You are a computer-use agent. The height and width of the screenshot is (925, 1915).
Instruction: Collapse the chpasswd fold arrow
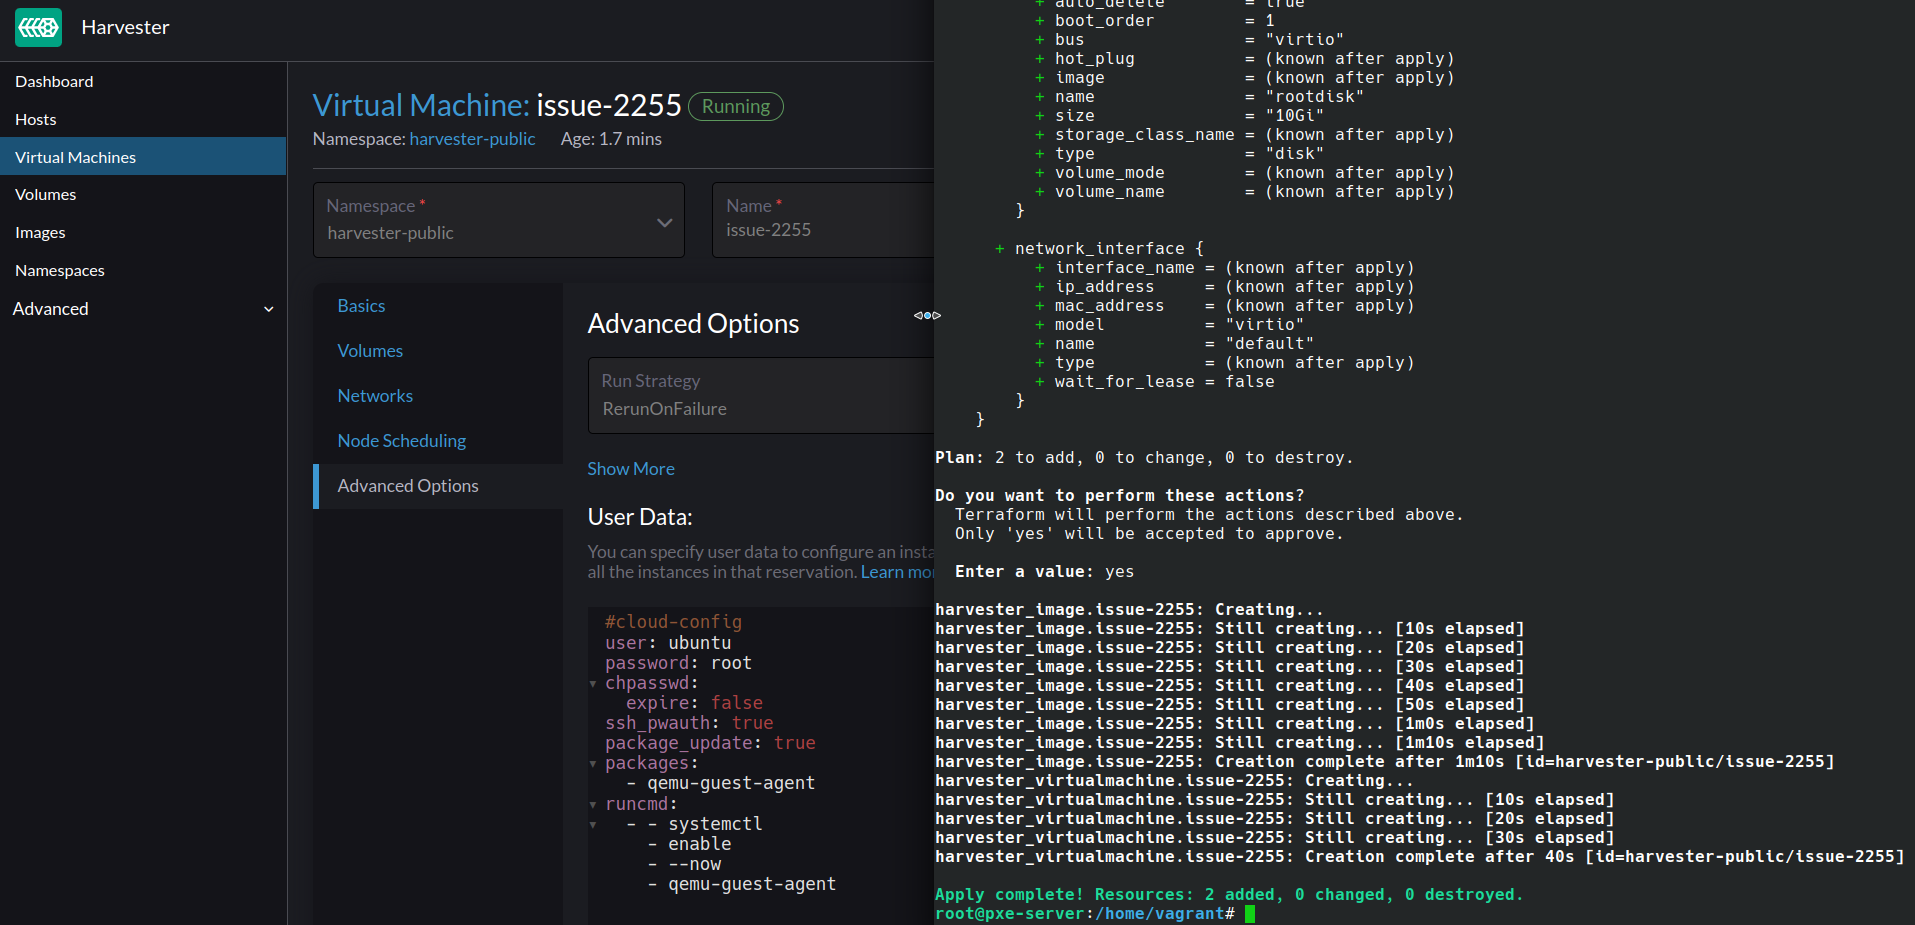pyautogui.click(x=593, y=684)
